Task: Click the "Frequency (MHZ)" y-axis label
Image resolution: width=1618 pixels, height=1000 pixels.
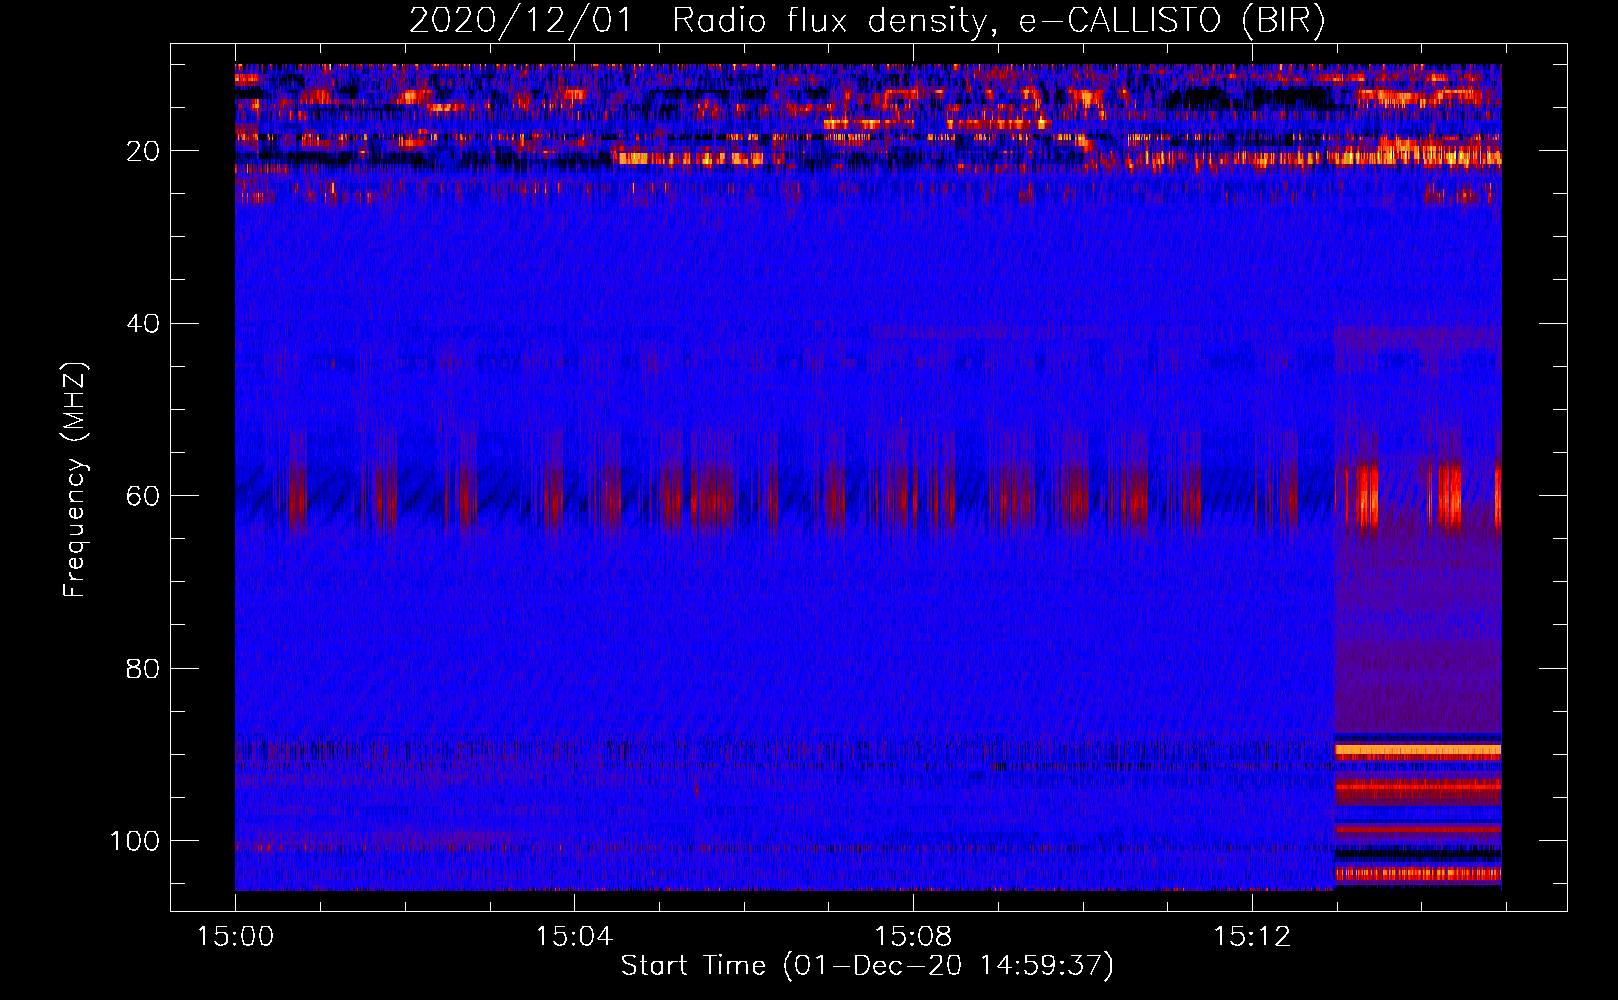Action: tap(75, 479)
